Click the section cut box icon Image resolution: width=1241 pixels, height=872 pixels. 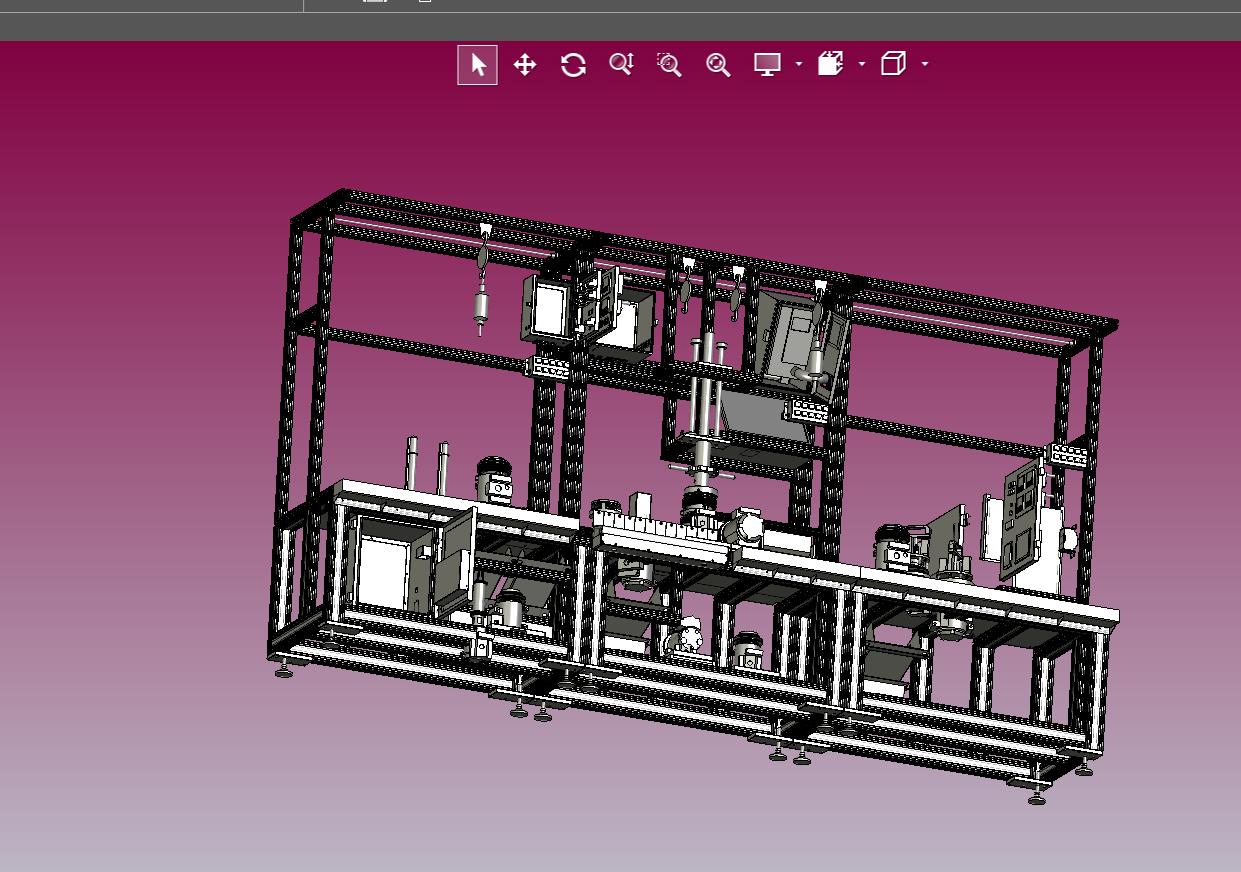coord(830,64)
